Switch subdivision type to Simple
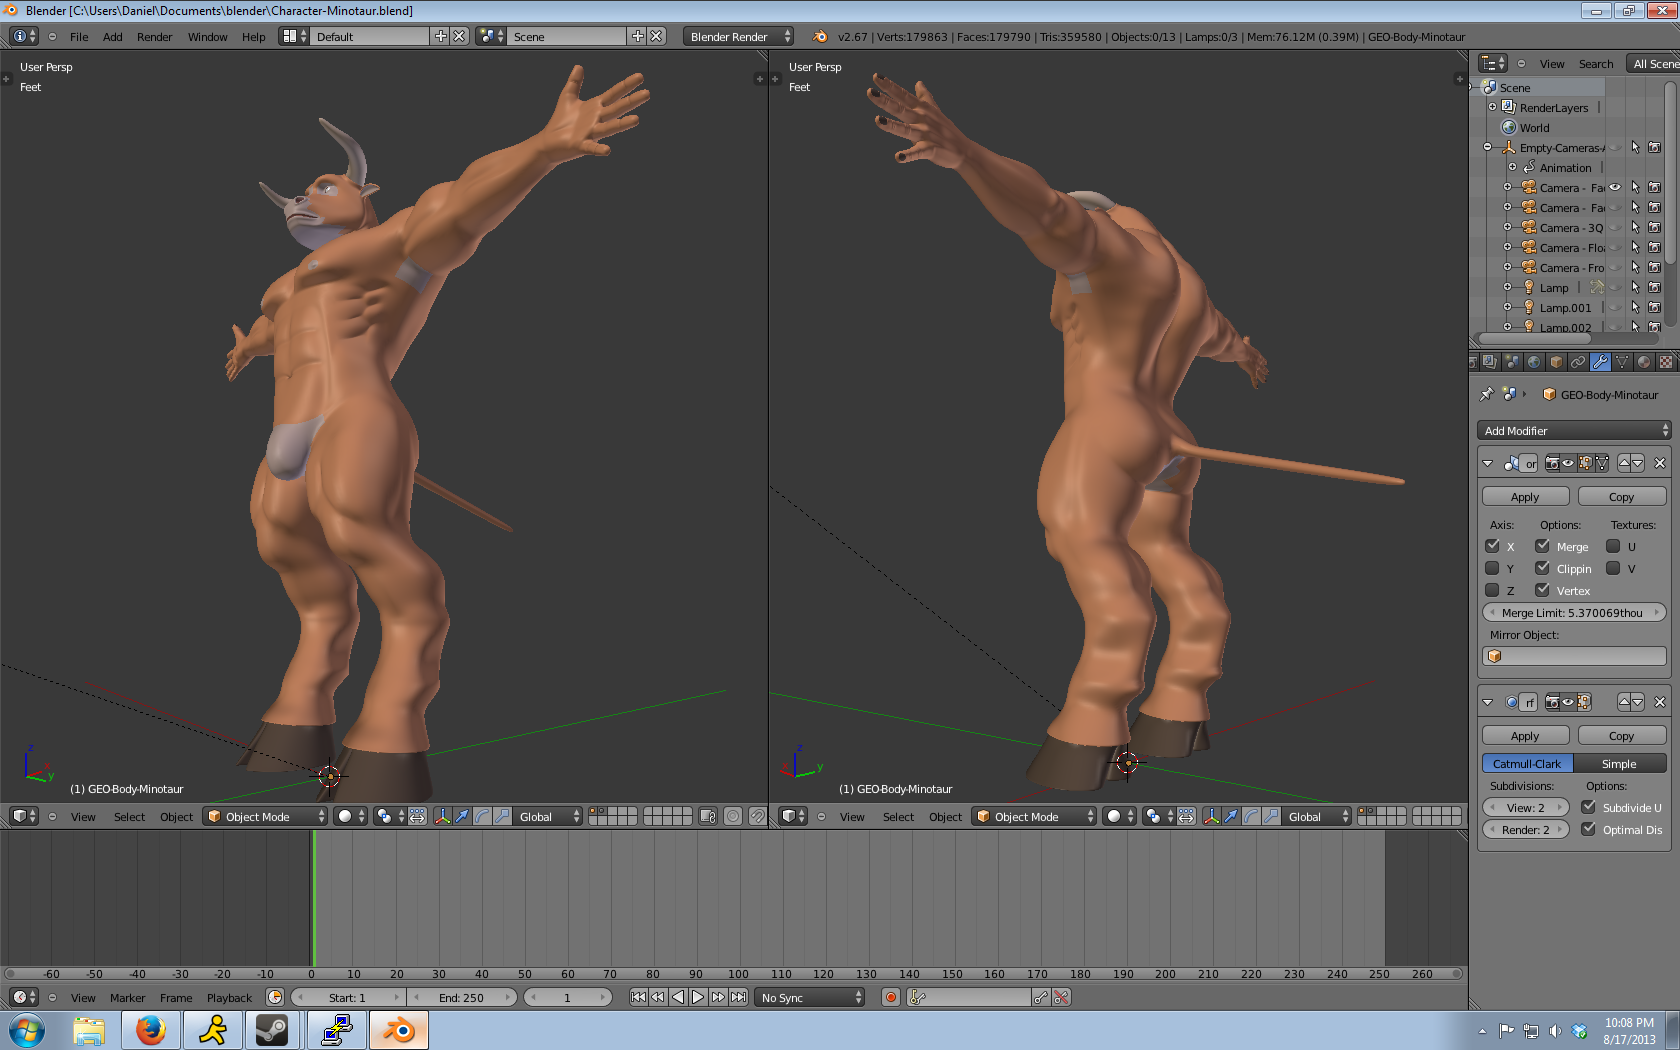 point(1619,764)
